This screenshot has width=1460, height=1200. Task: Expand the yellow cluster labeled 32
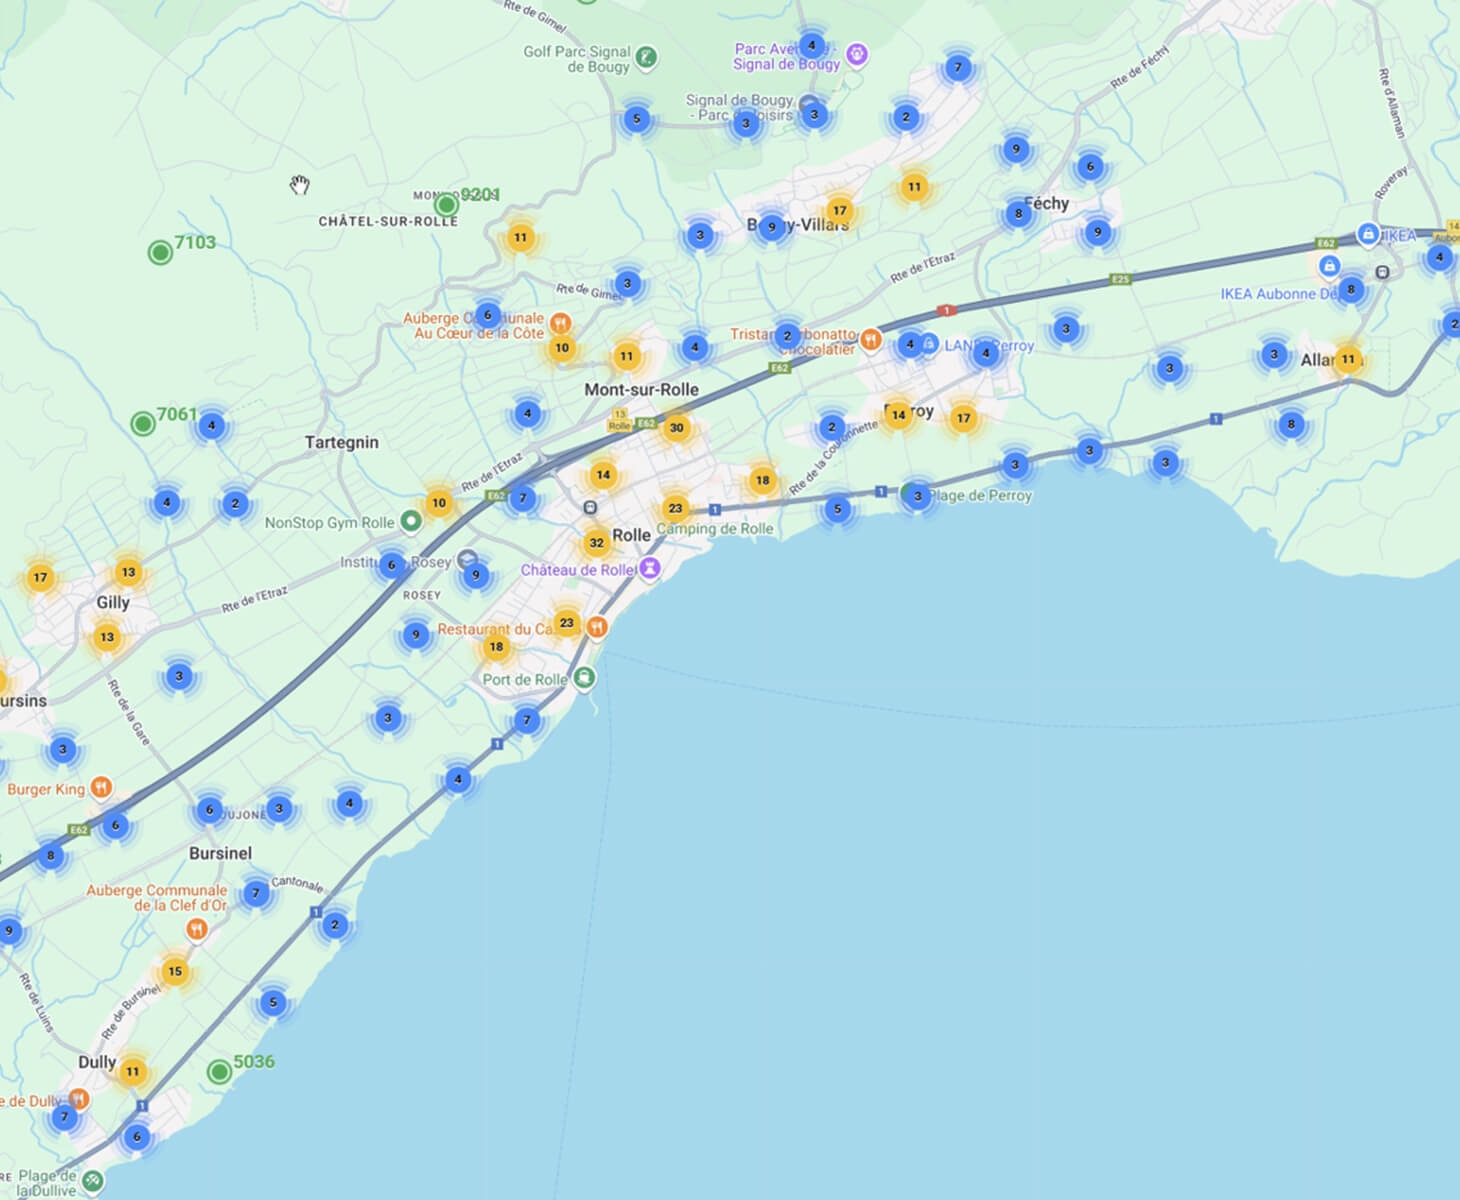pos(596,543)
